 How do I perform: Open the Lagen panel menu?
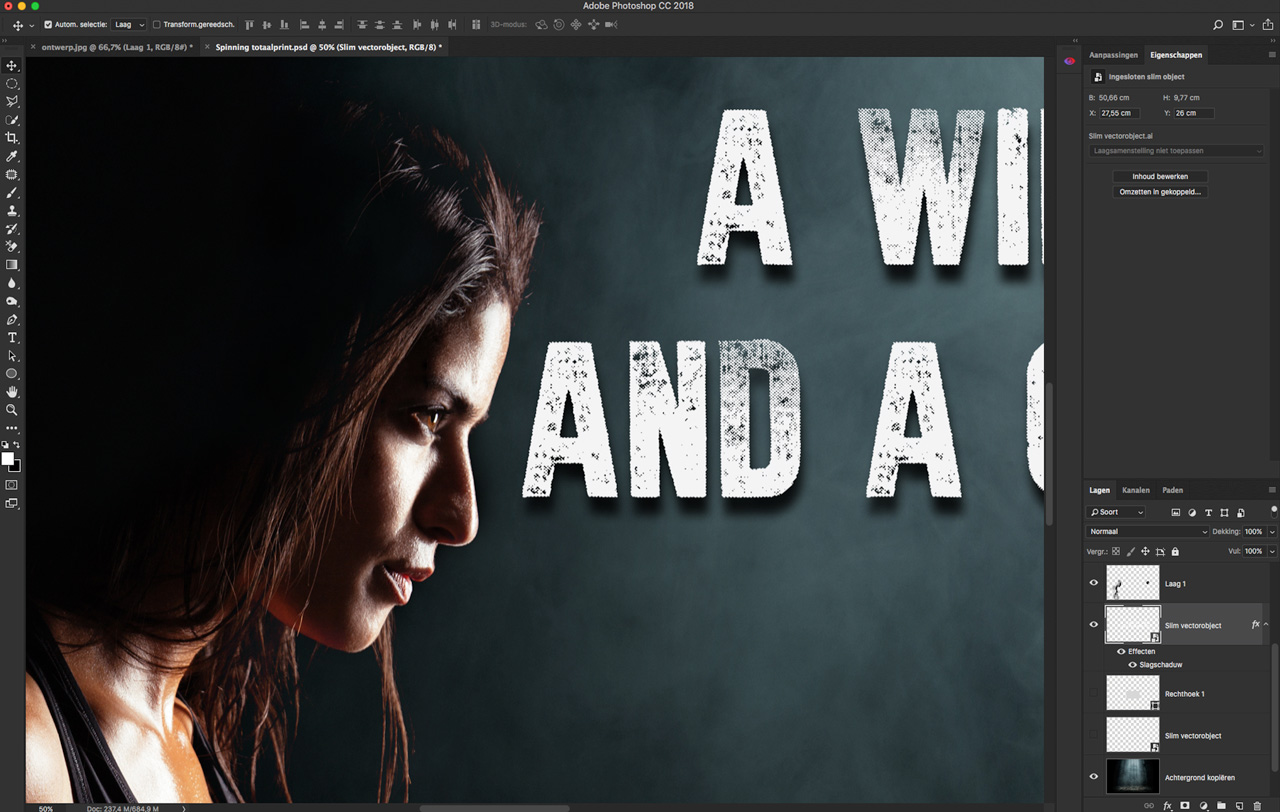click(1272, 490)
